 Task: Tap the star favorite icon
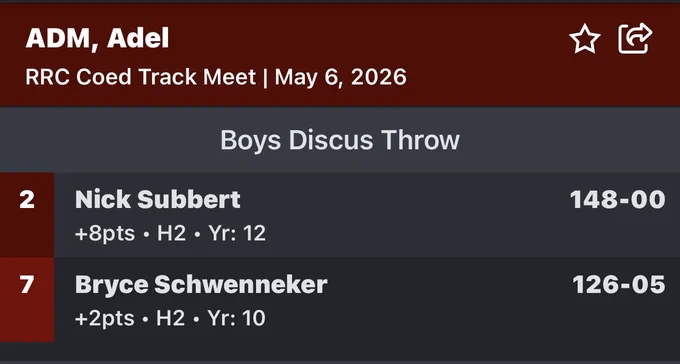585,39
